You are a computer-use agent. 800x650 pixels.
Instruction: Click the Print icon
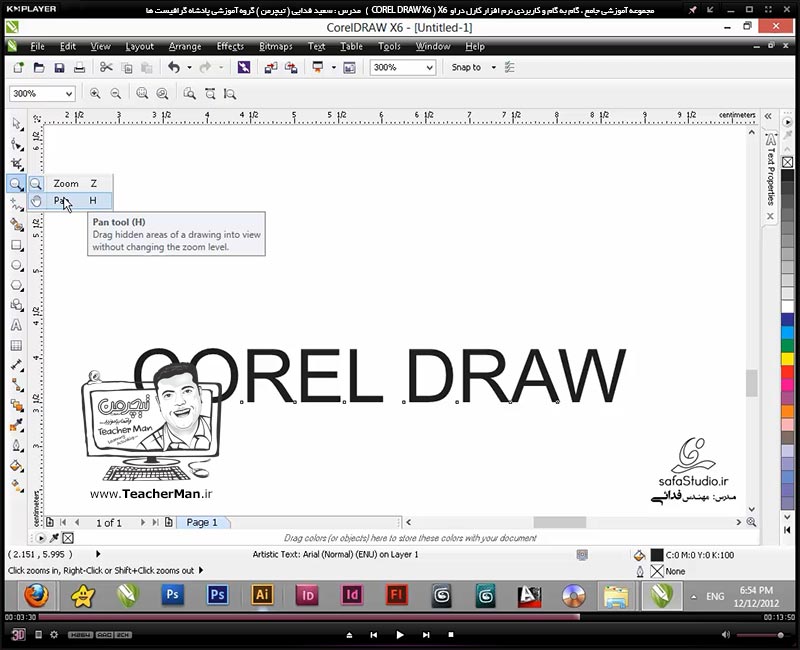point(79,67)
